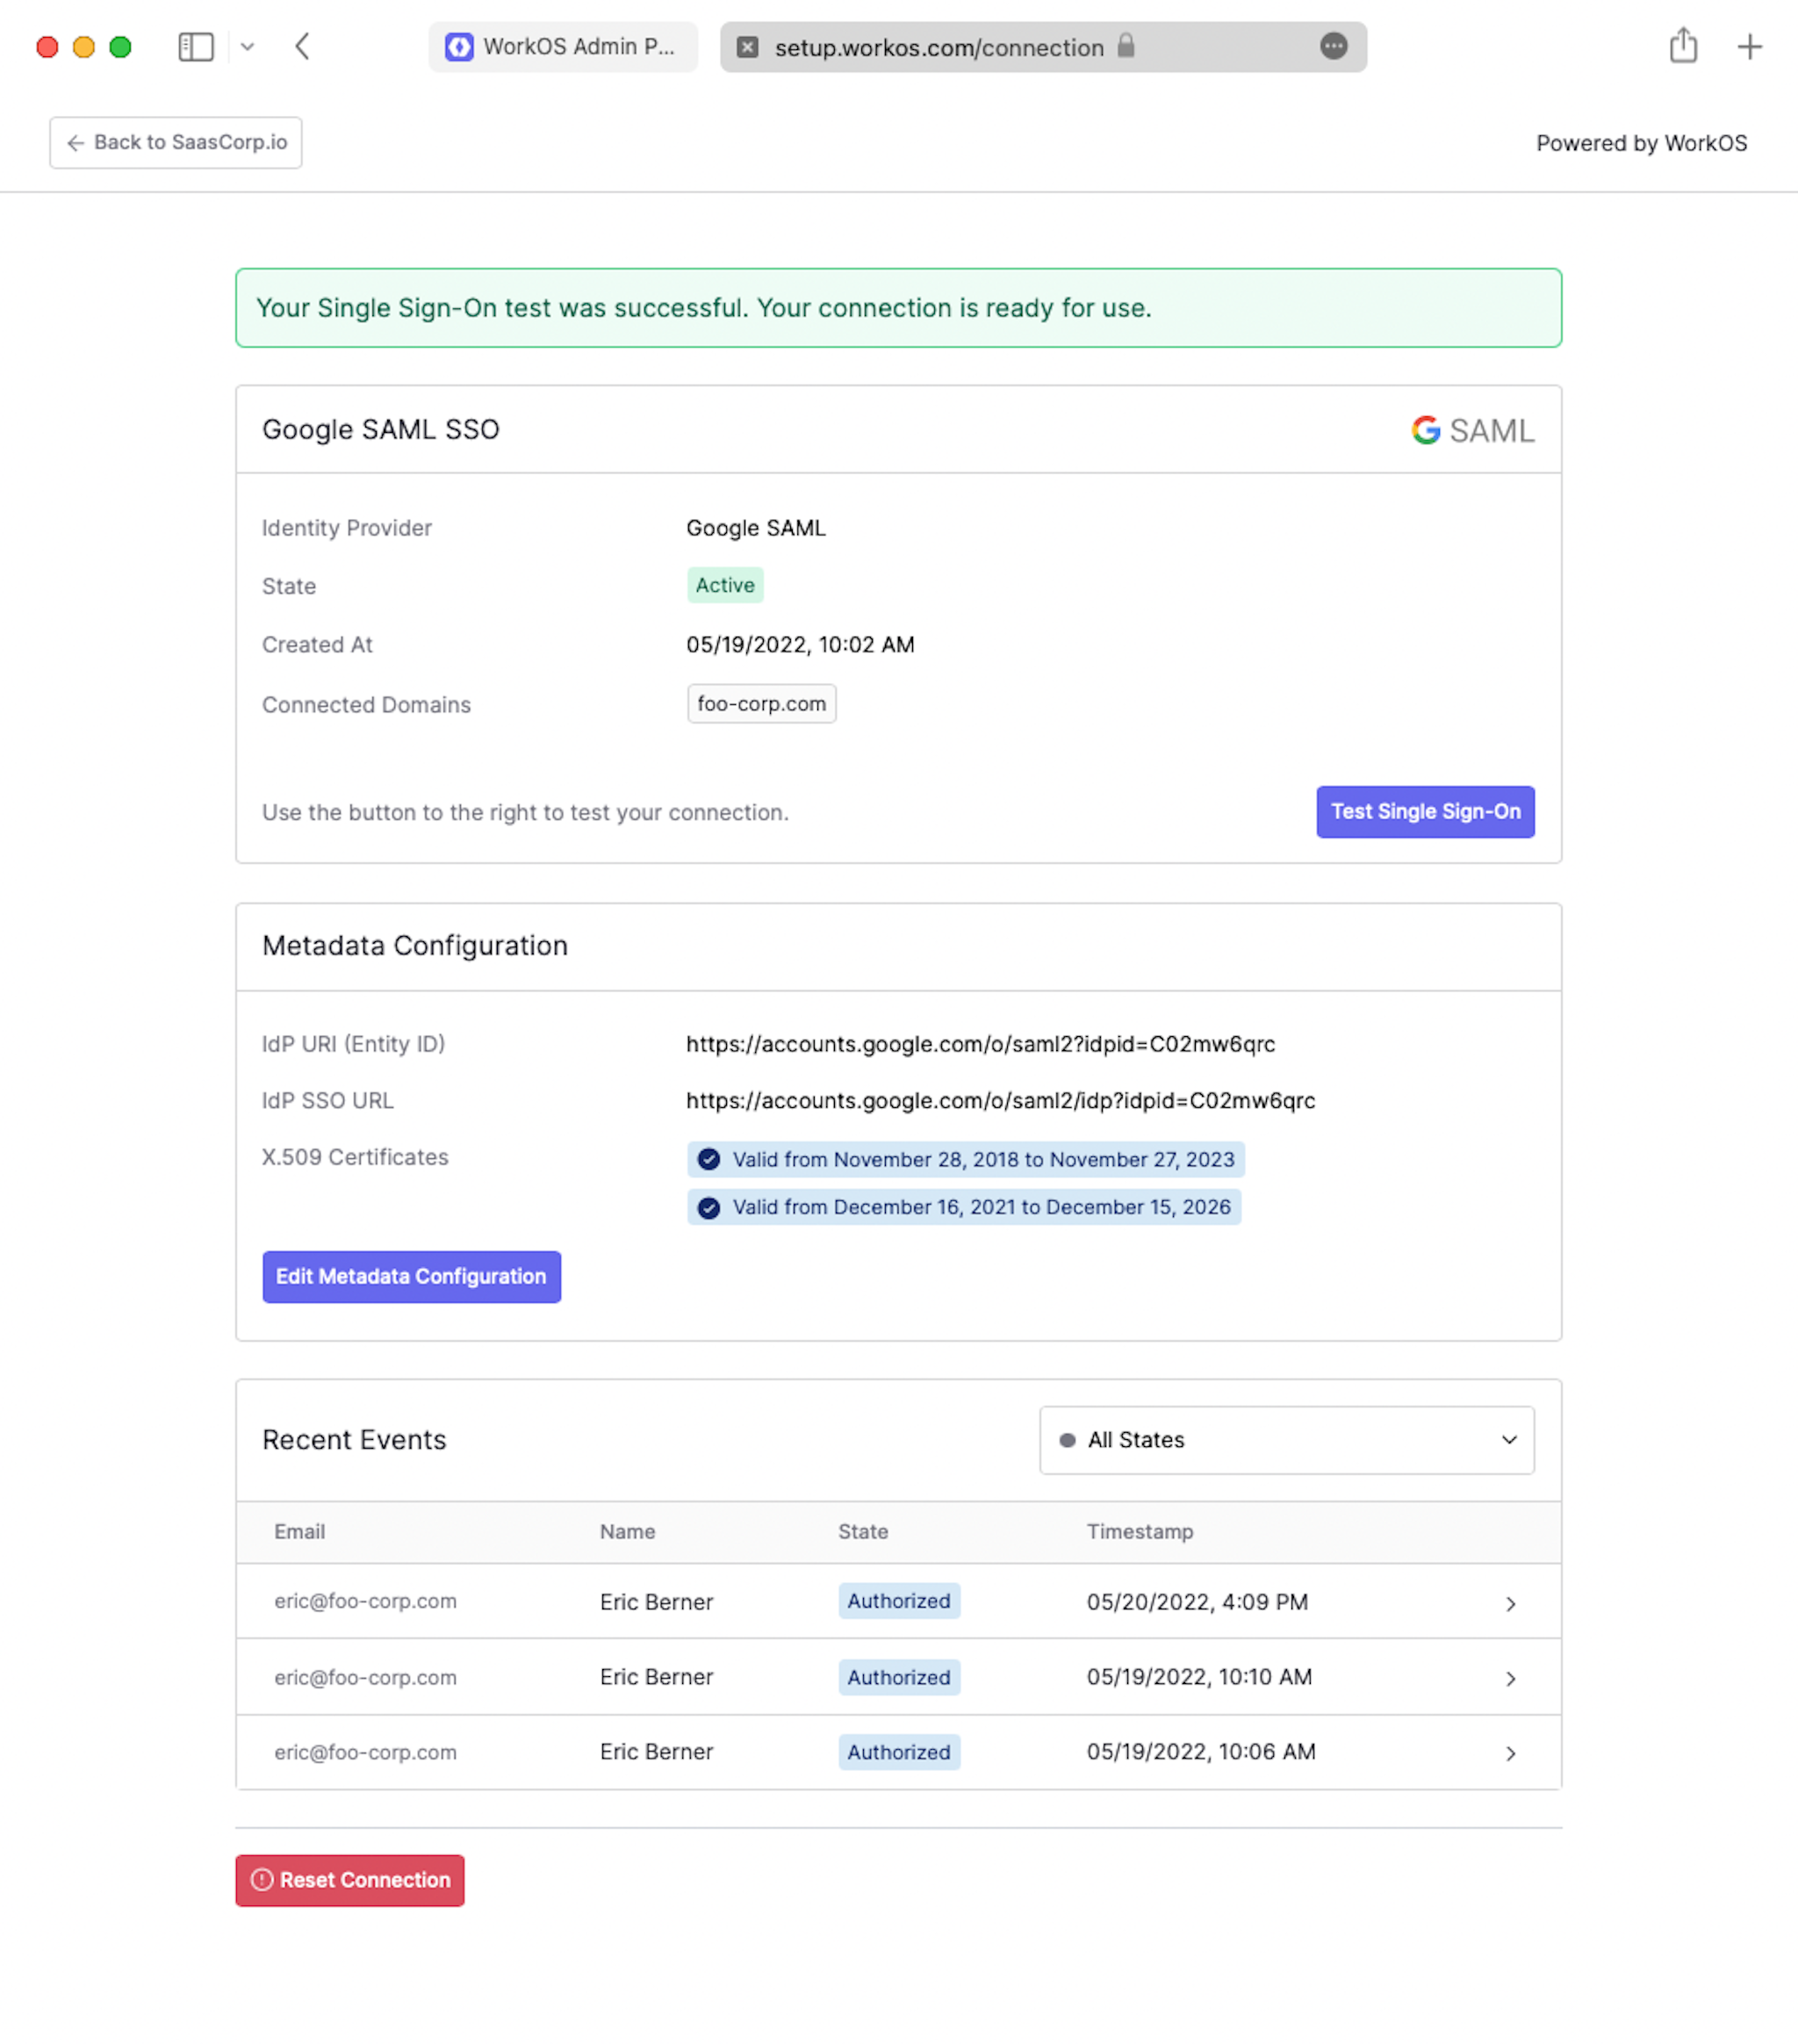The image size is (1798, 2044).
Task: Expand the 05/20/2022 4:09 PM event chevron
Action: [1510, 1604]
